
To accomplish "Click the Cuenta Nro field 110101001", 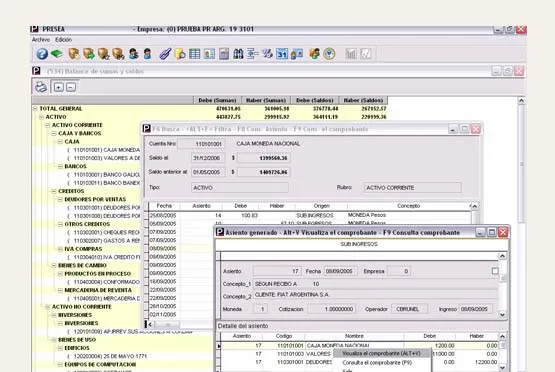I will point(201,144).
